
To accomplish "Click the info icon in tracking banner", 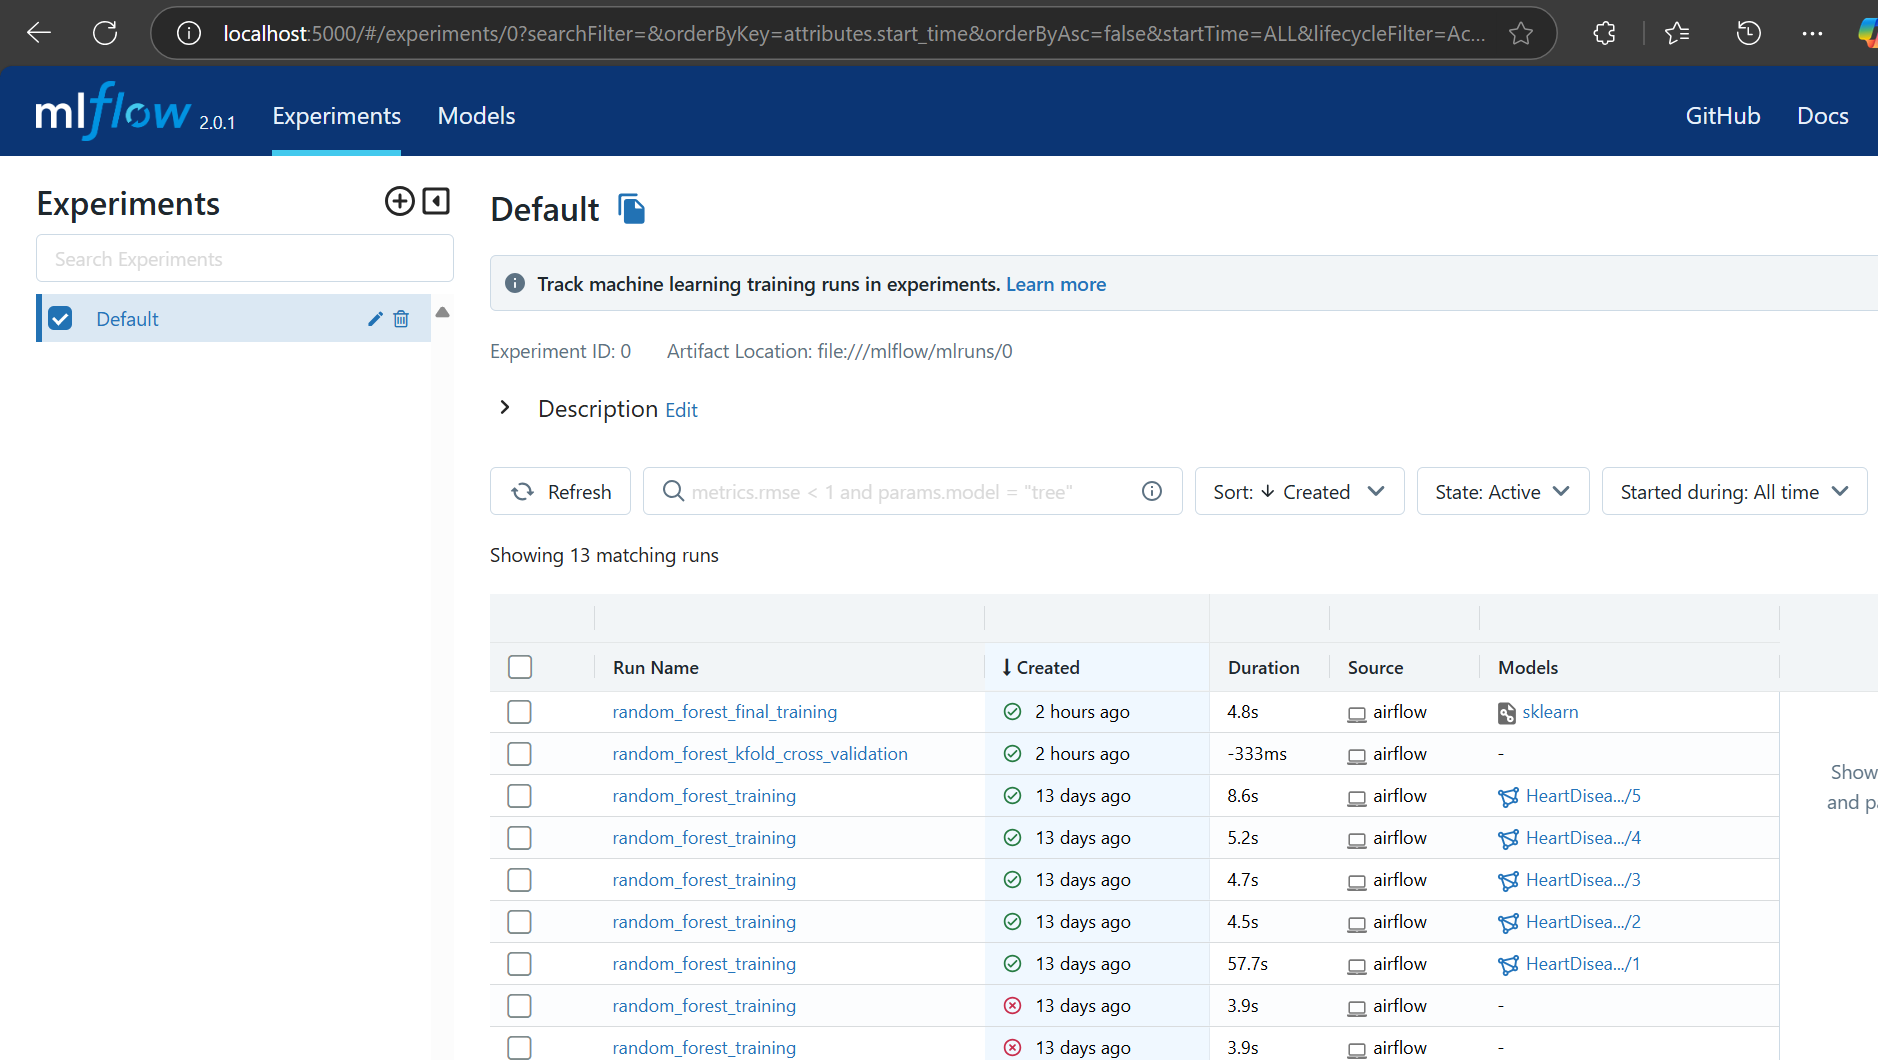I will coord(515,284).
